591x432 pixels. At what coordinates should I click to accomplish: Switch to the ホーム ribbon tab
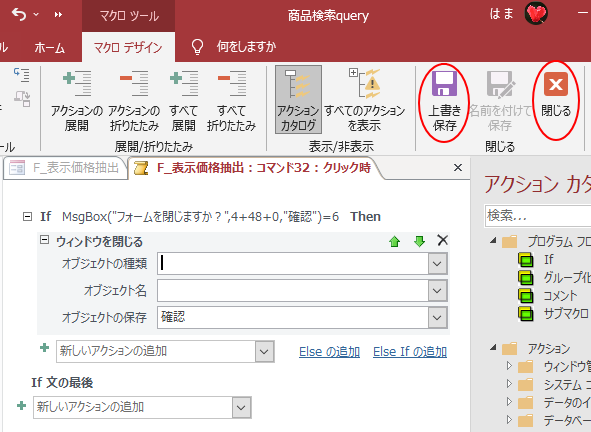click(x=49, y=47)
